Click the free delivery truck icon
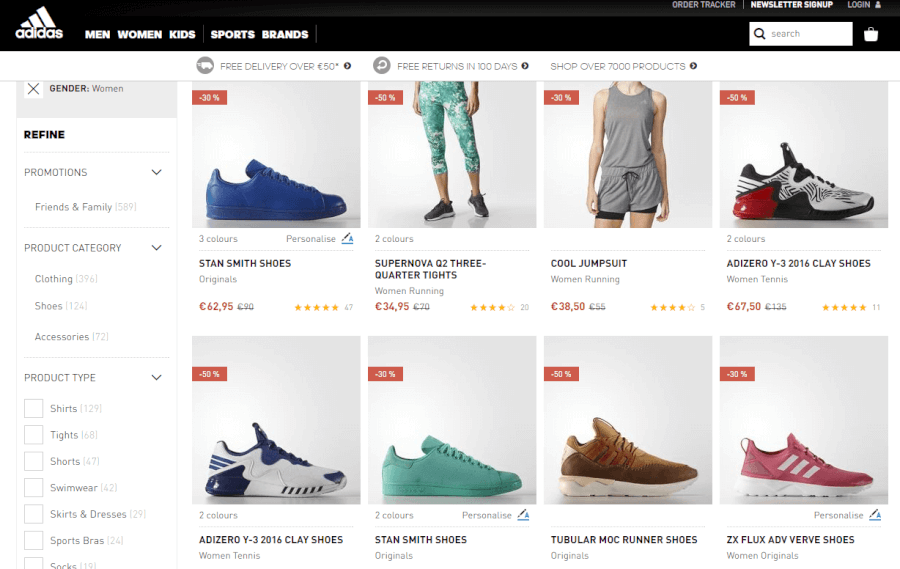 205,66
